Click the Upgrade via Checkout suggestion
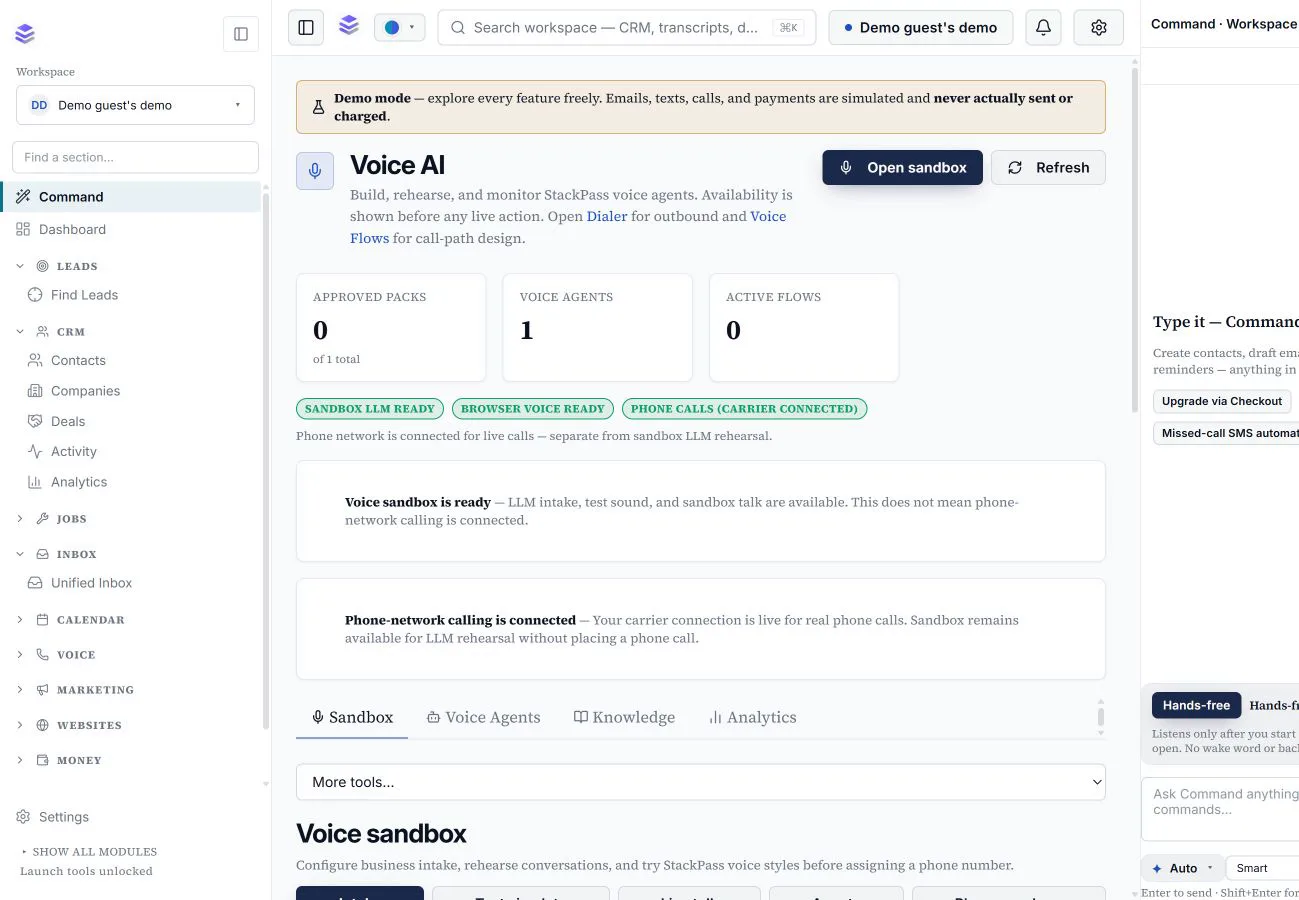The width and height of the screenshot is (1299, 900). pos(1222,401)
